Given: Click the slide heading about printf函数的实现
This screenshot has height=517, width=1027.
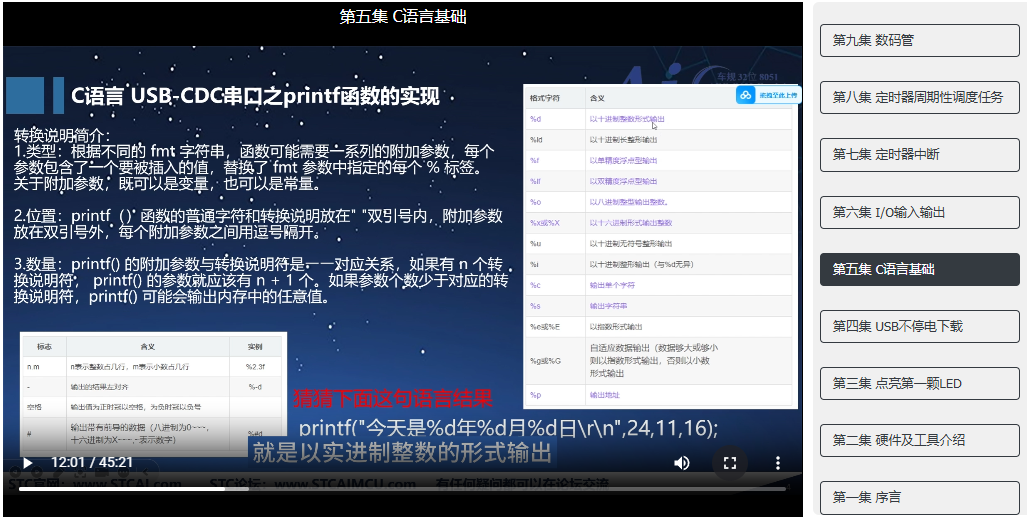Looking at the screenshot, I should coord(255,97).
